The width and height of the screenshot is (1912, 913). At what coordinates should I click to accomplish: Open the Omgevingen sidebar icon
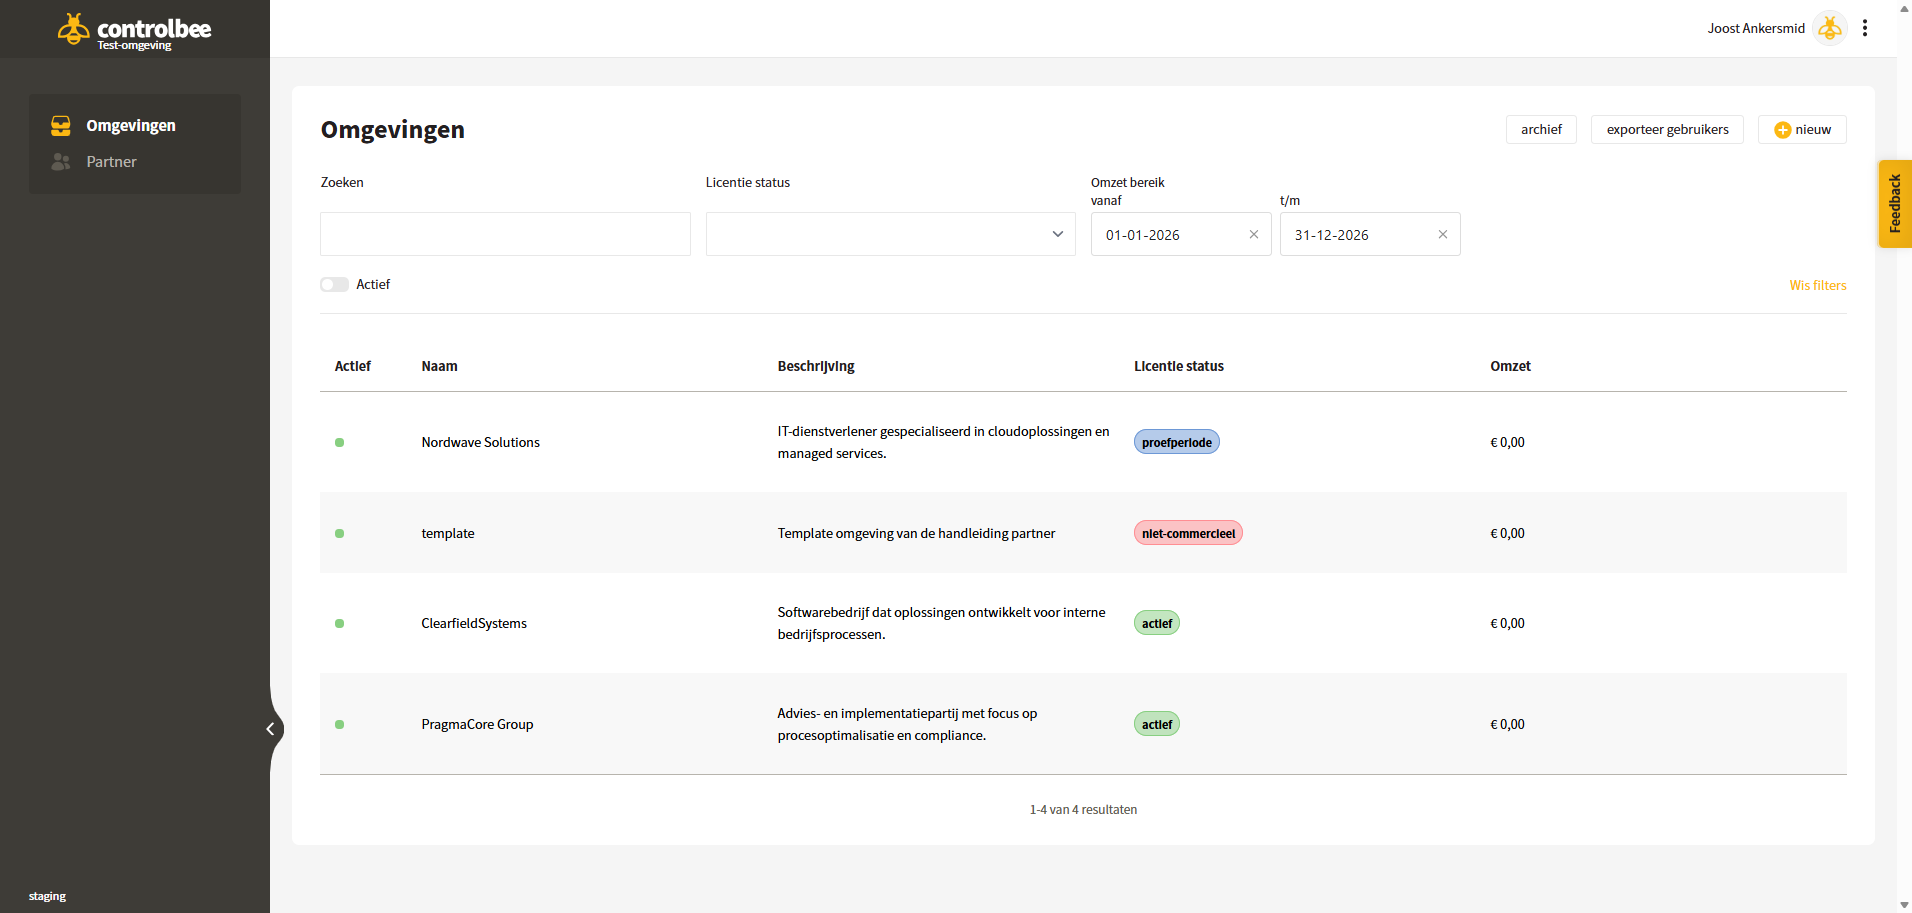[x=61, y=125]
